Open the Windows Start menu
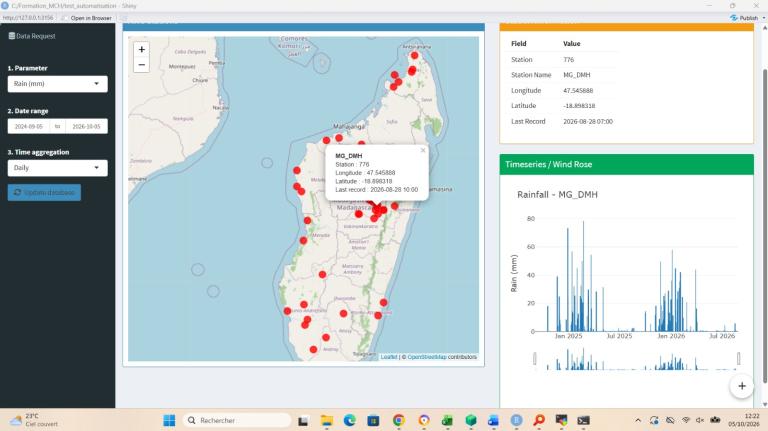768x431 pixels. pos(169,420)
